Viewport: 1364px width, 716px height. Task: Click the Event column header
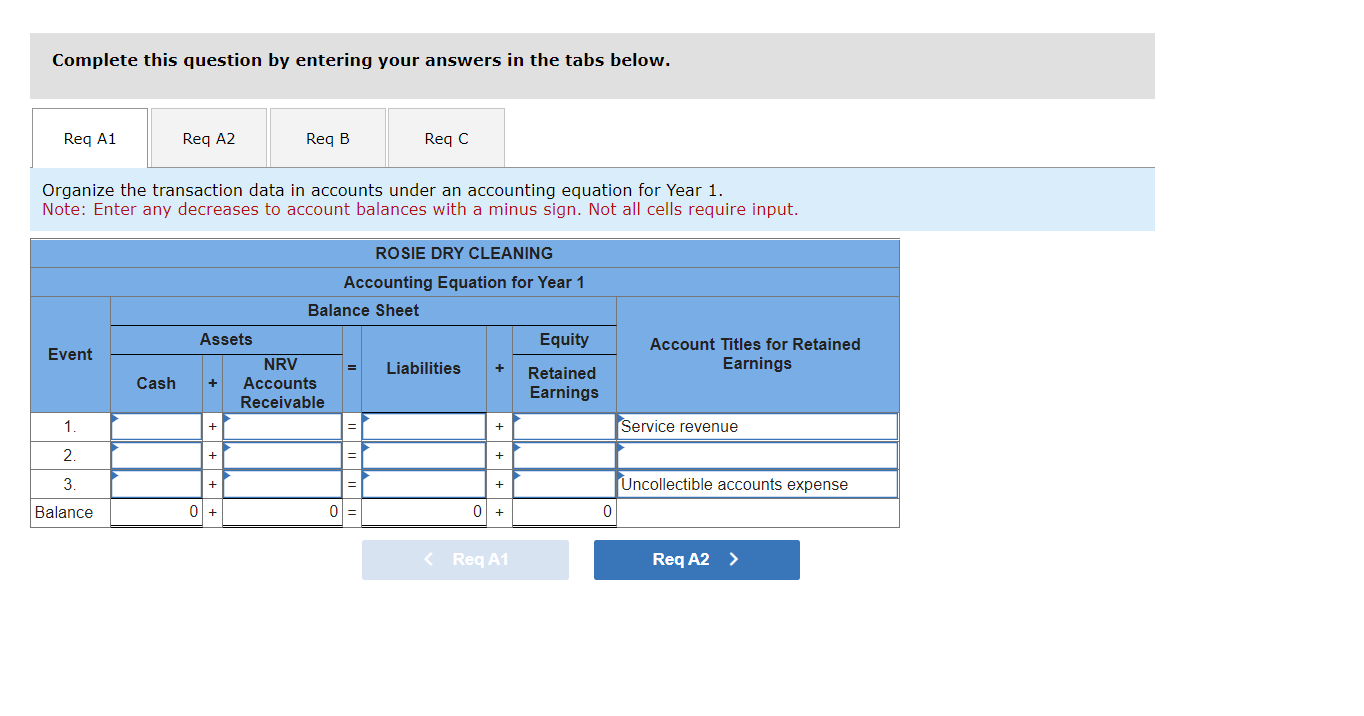pos(70,355)
